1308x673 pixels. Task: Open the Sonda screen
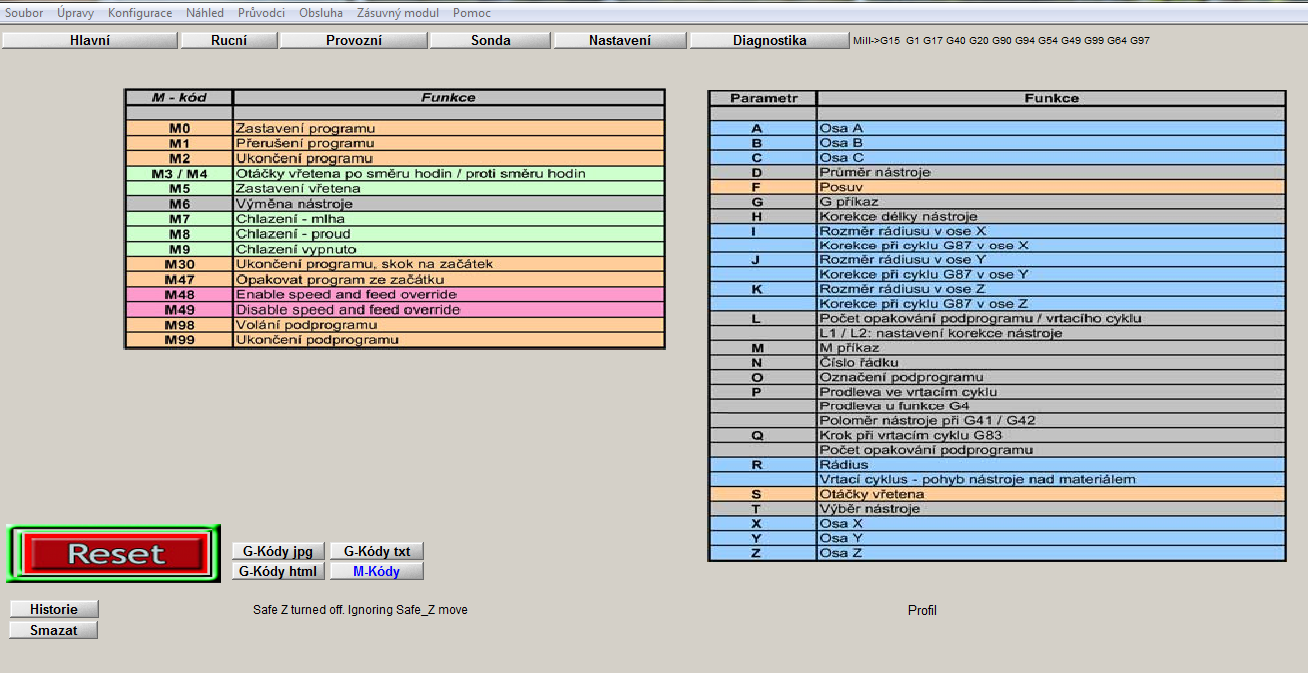(491, 41)
